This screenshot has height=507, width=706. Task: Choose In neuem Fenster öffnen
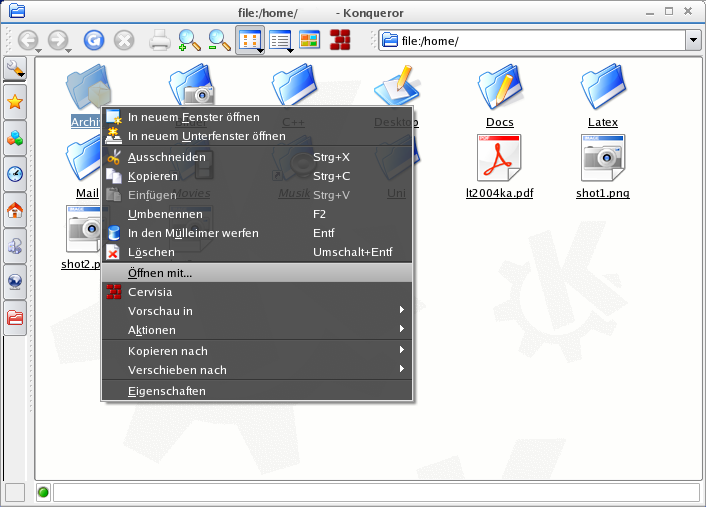coord(257,117)
